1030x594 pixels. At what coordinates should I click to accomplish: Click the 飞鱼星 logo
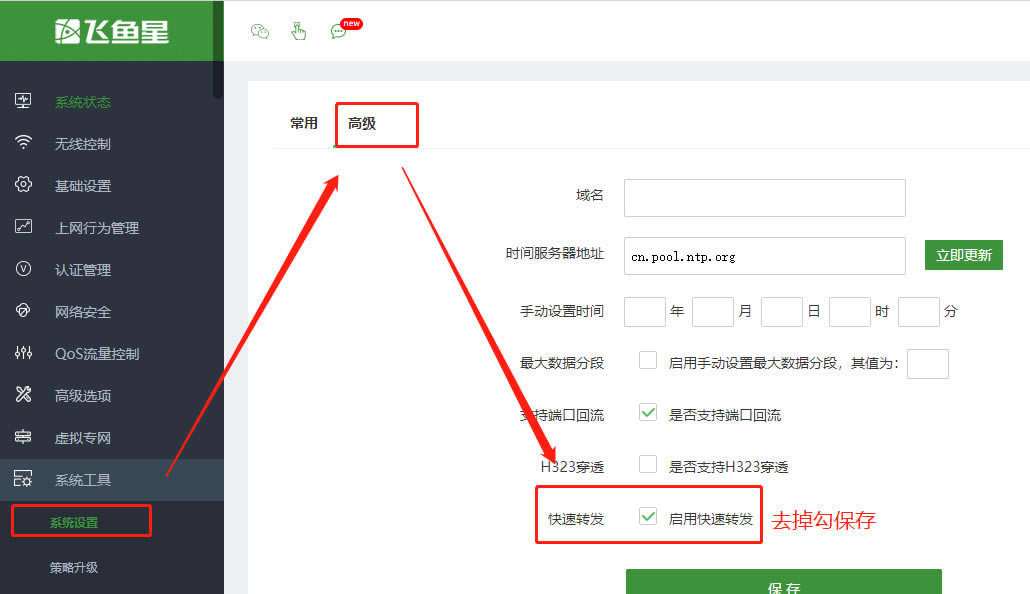[112, 31]
